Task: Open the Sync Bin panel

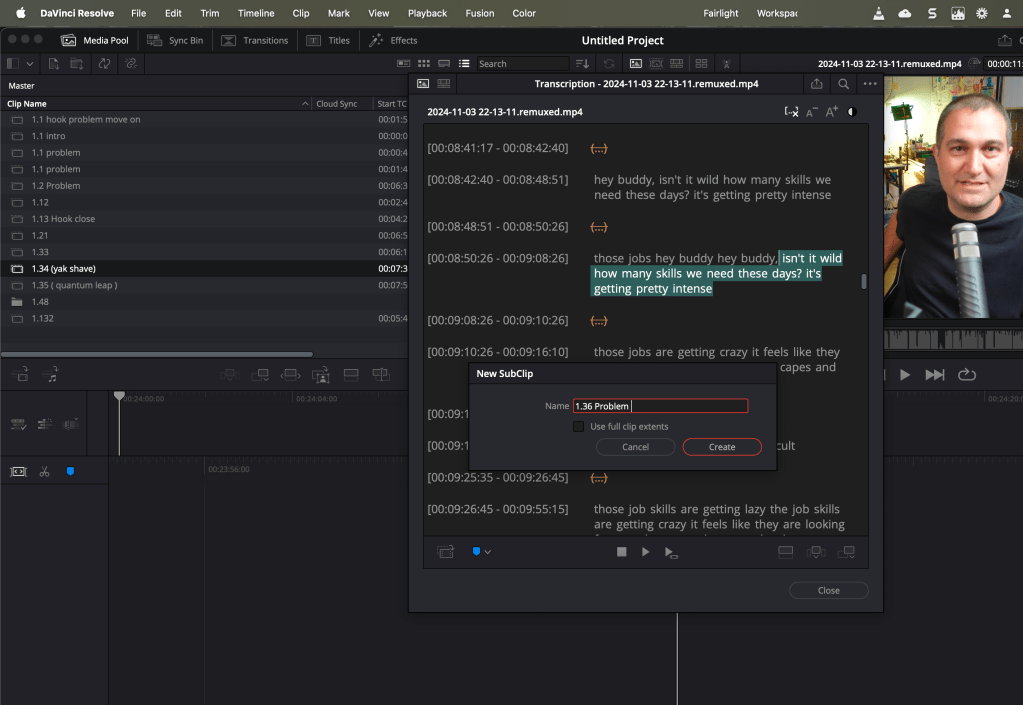Action: click(175, 40)
